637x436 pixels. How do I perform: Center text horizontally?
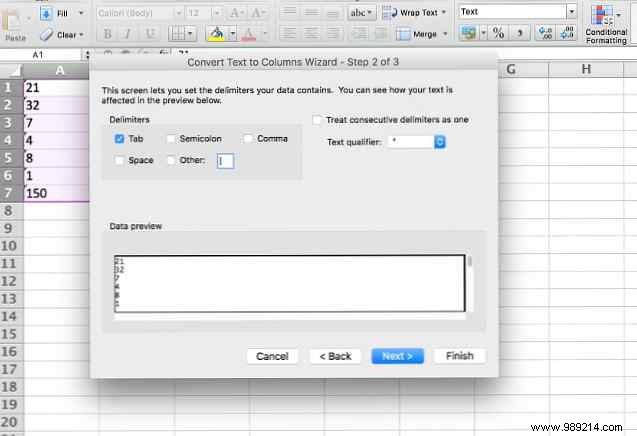click(x=311, y=34)
